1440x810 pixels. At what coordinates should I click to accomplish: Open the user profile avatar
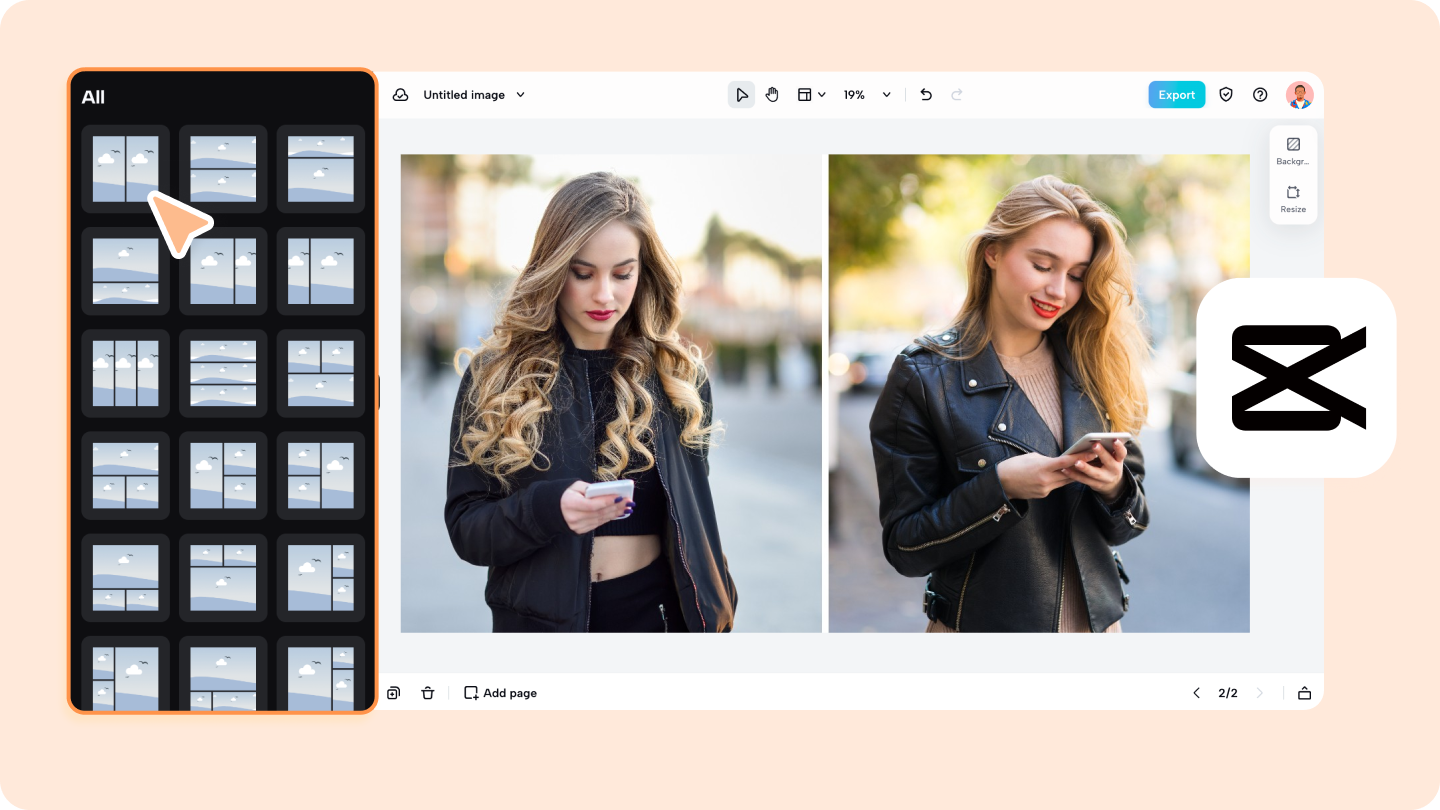coord(1299,95)
